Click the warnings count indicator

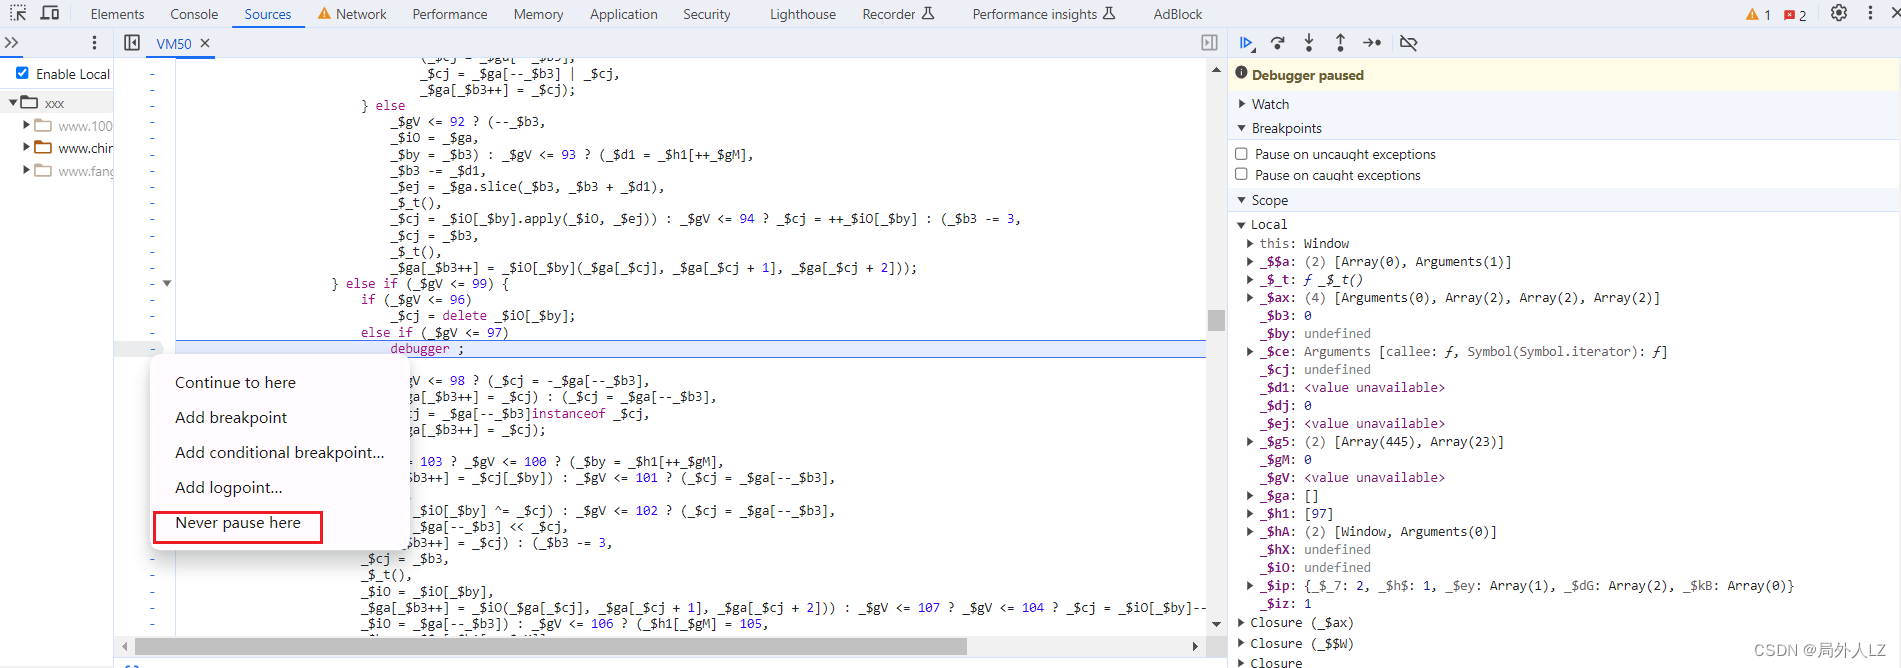pos(1759,14)
